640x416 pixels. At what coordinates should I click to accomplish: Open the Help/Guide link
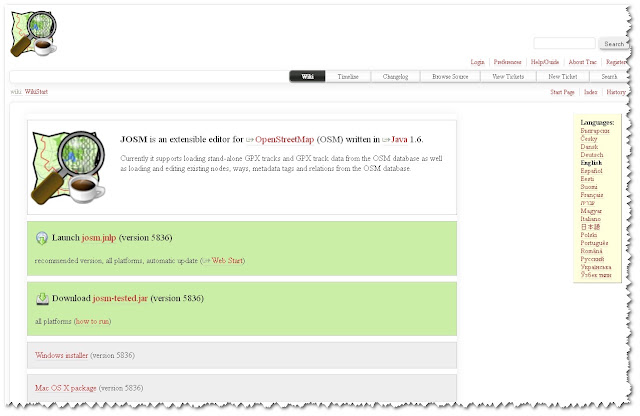click(x=544, y=62)
